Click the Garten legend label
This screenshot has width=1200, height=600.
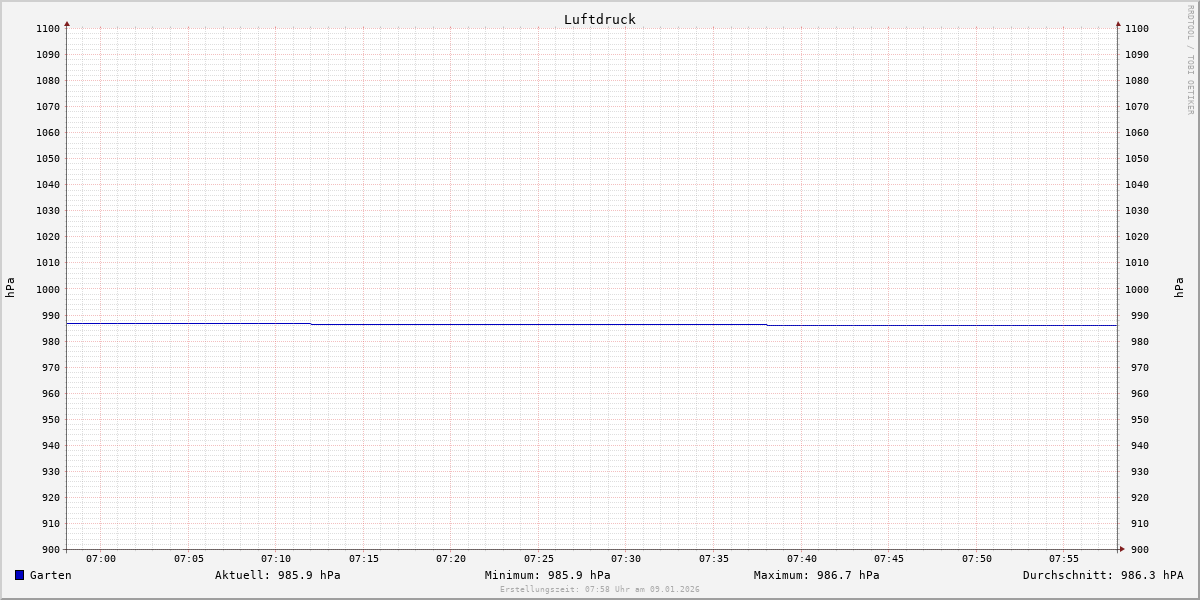[50, 575]
